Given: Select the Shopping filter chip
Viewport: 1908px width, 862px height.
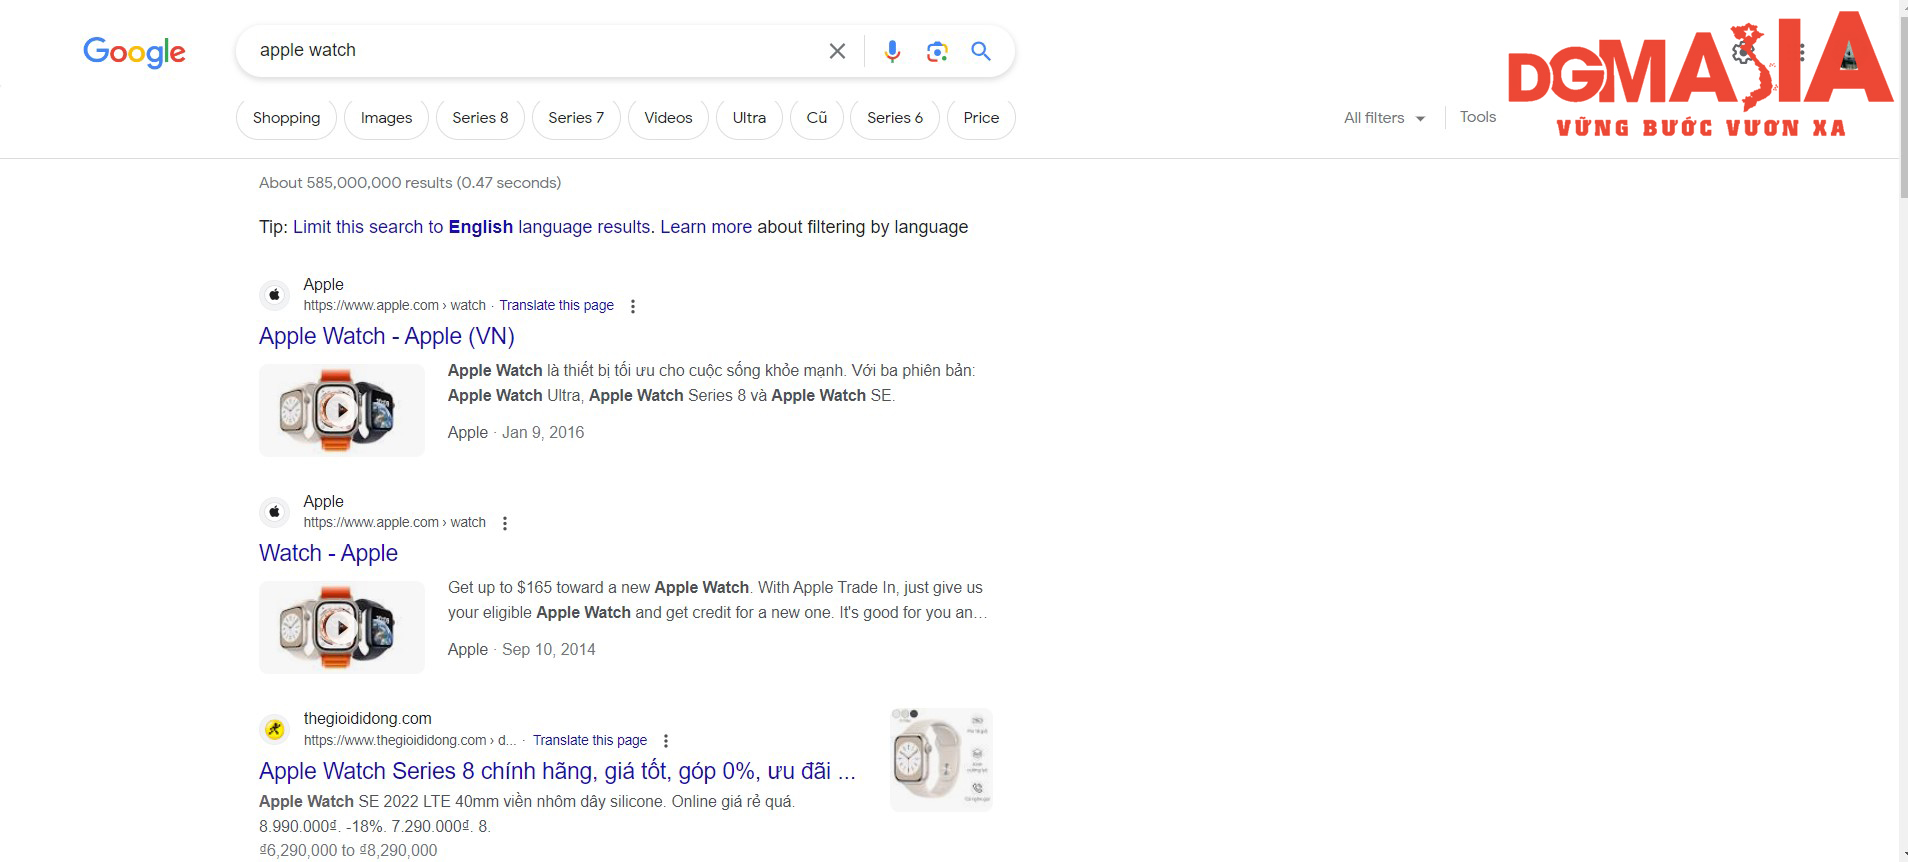Looking at the screenshot, I should (x=287, y=118).
